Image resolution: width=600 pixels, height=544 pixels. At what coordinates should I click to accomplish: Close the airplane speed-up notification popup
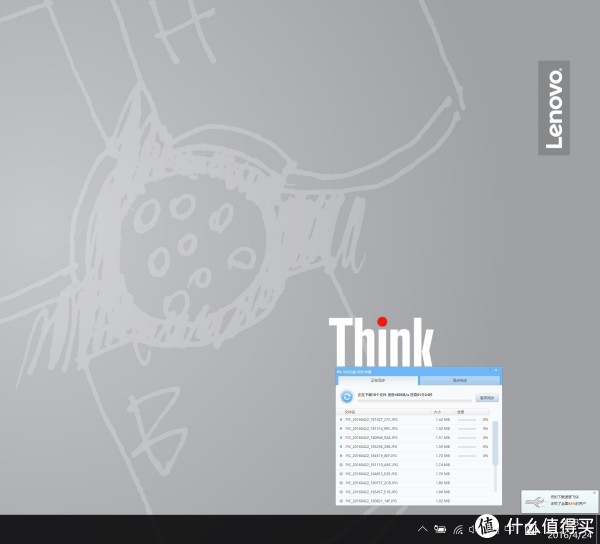pyautogui.click(x=595, y=493)
